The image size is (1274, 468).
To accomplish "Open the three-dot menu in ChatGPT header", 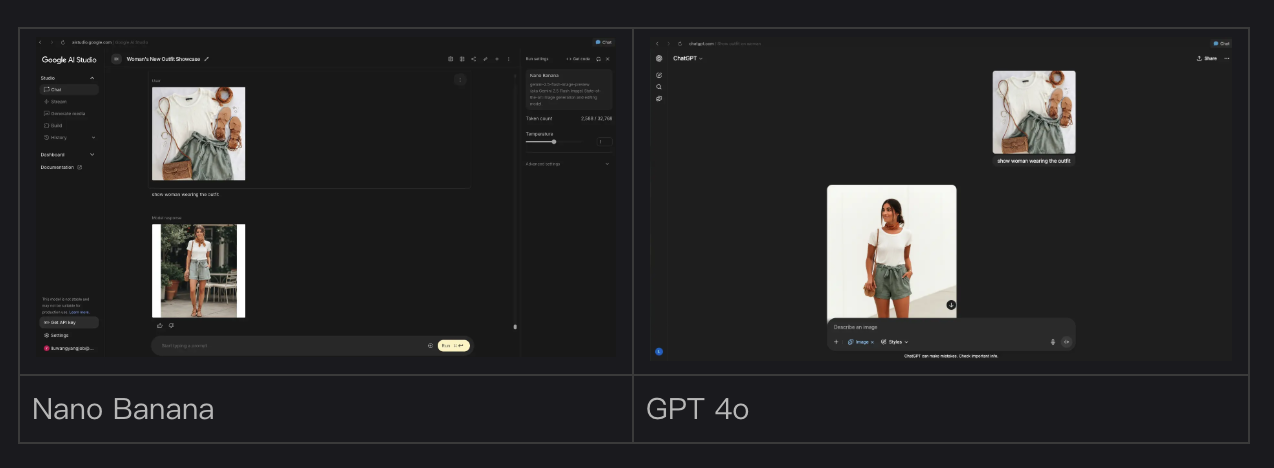I will pyautogui.click(x=1227, y=58).
